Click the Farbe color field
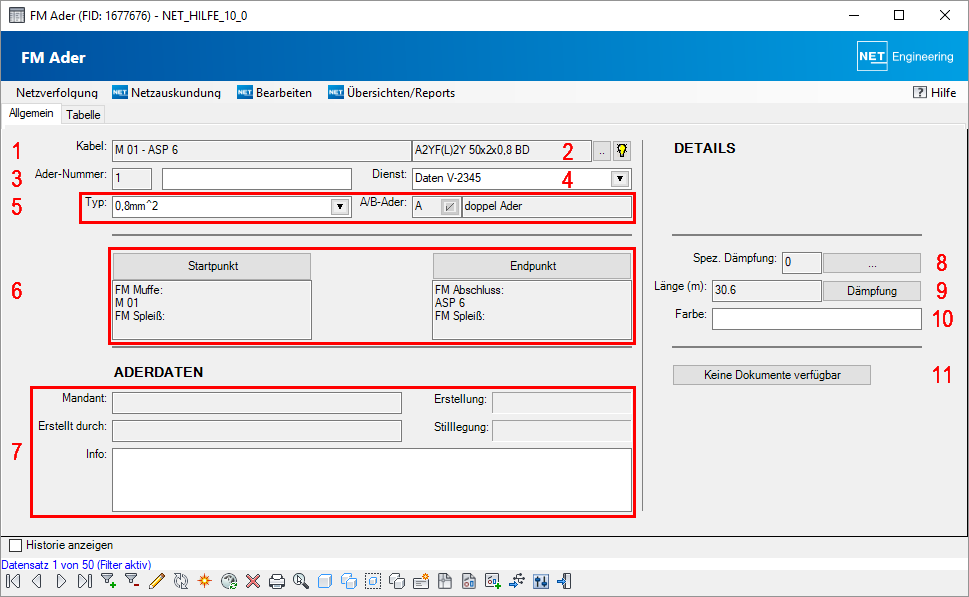Viewport: 969px width, 597px height. click(816, 319)
